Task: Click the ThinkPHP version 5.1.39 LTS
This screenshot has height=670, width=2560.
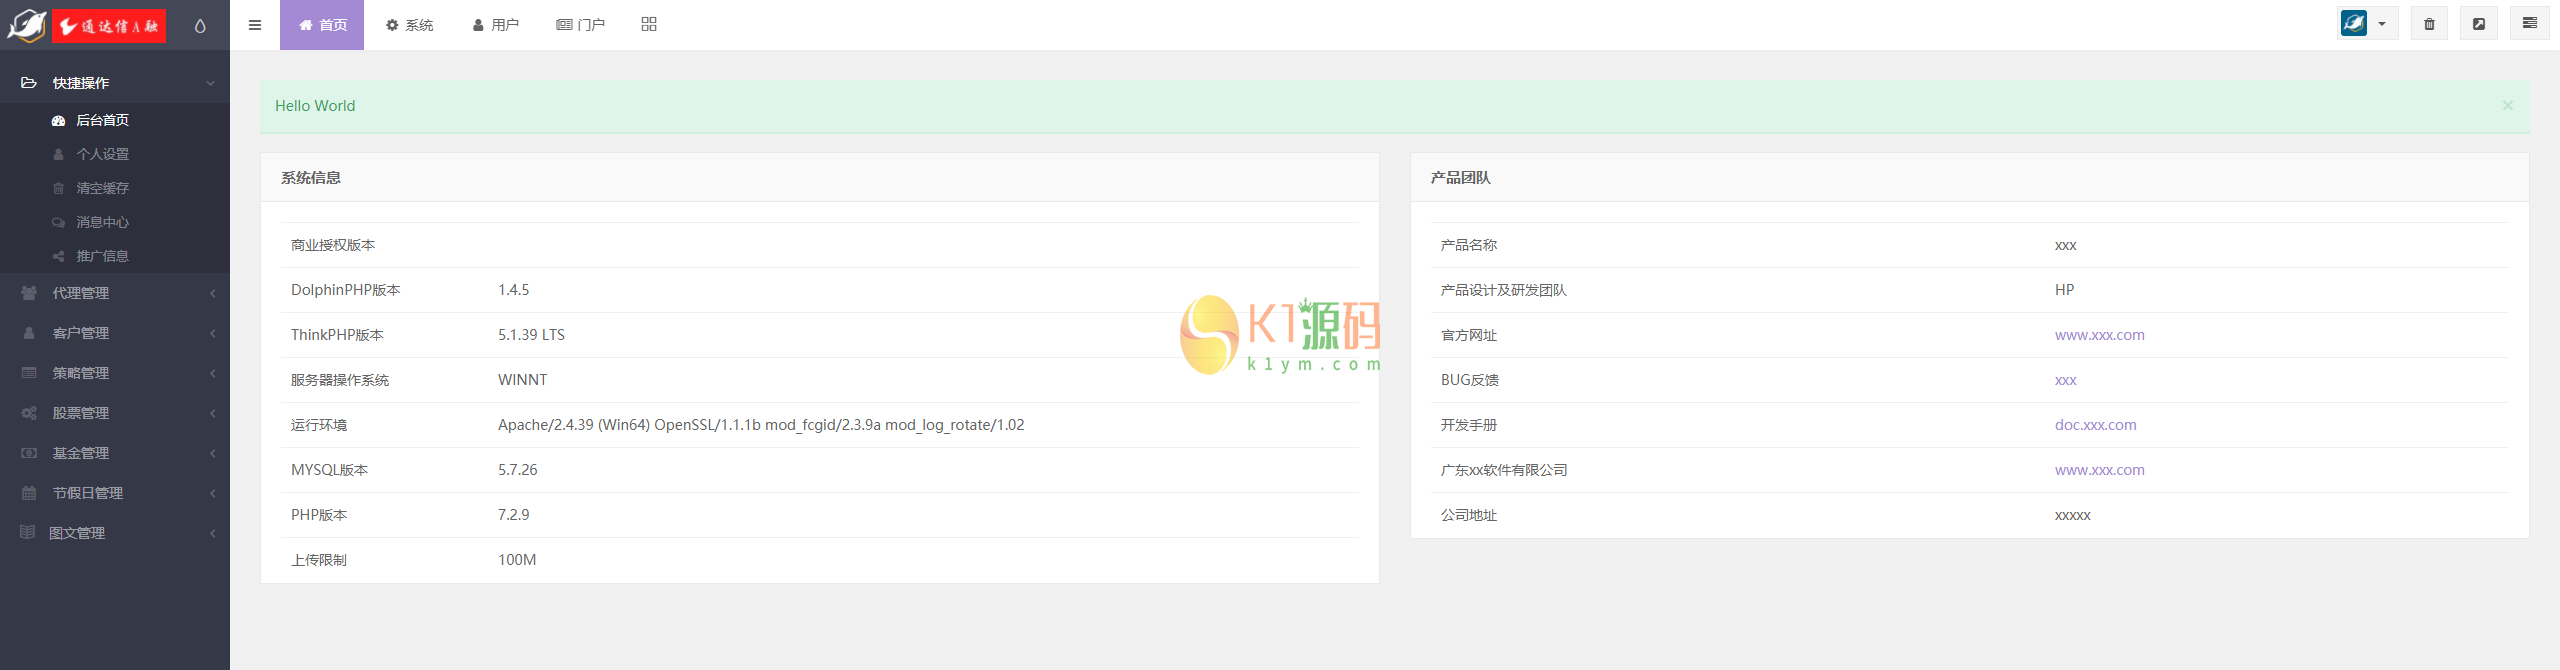Action: coord(531,335)
